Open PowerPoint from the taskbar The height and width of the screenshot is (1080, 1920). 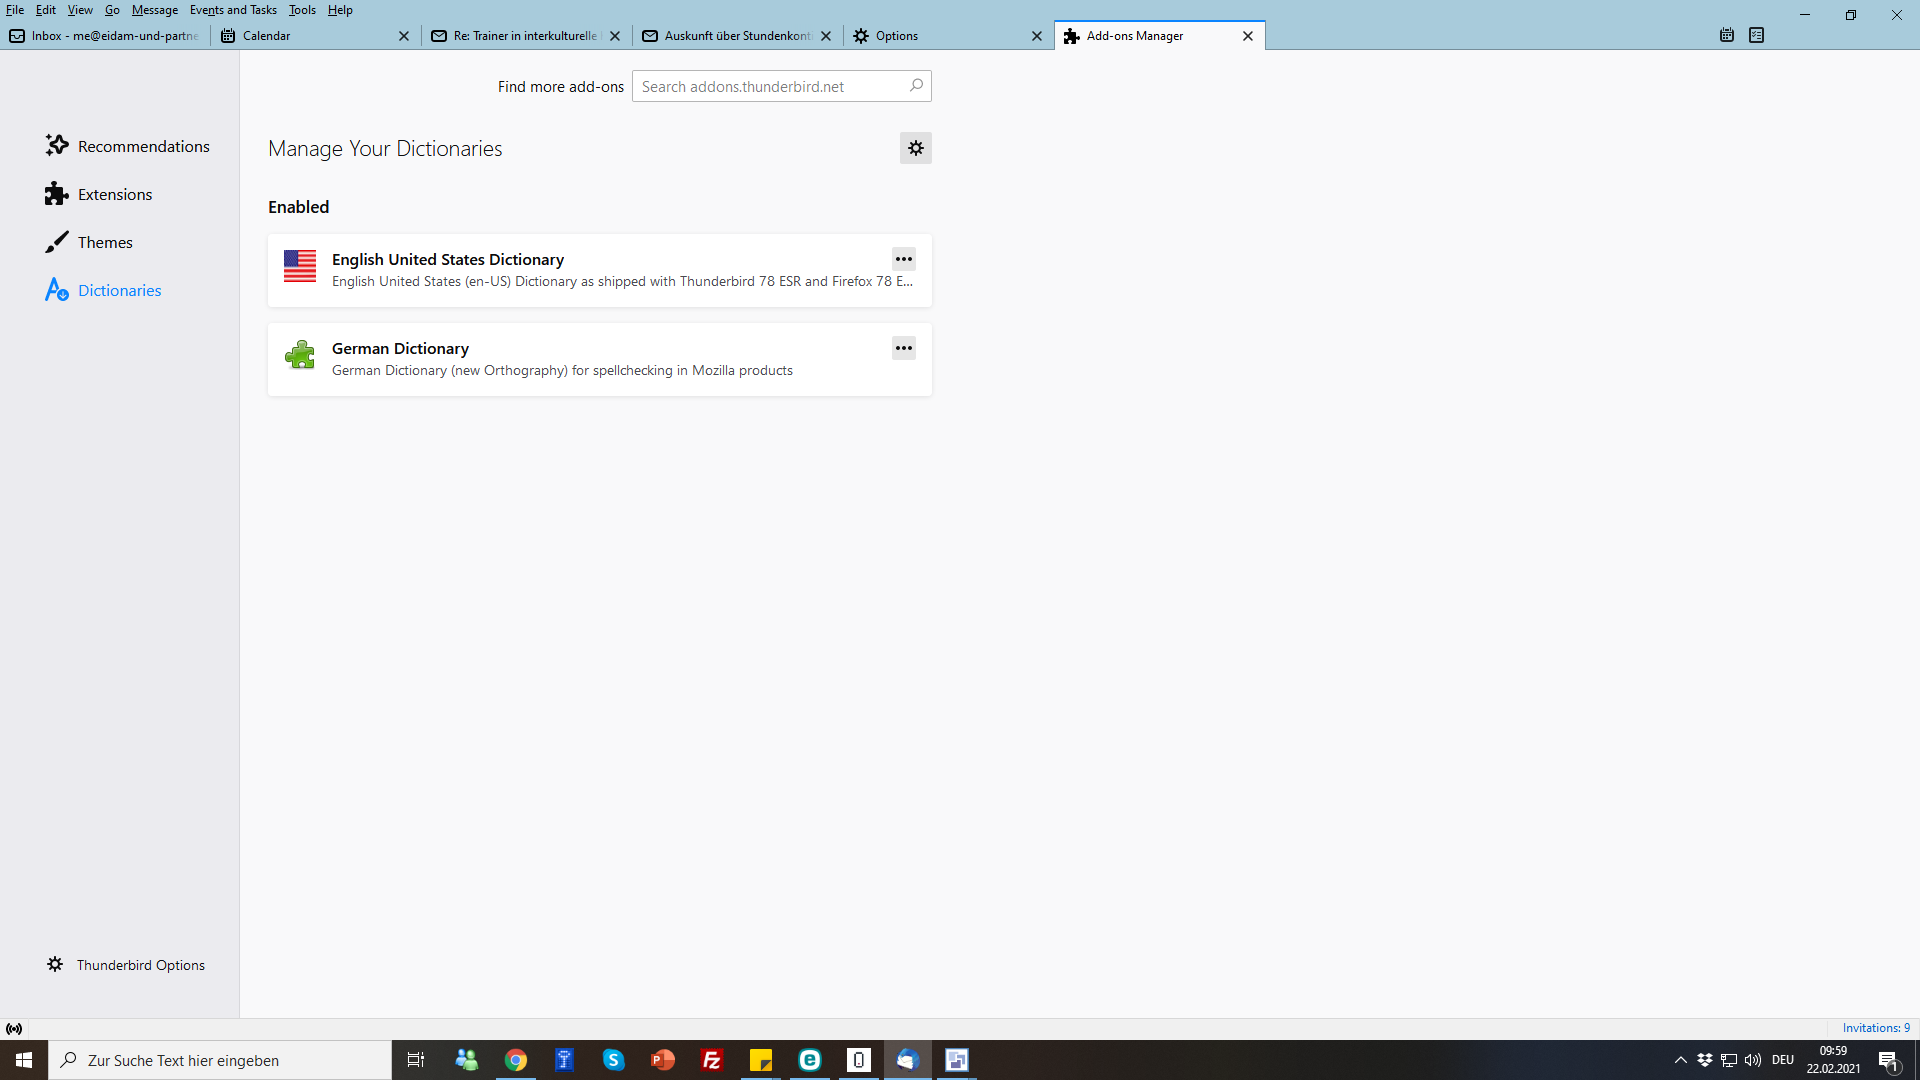click(x=663, y=1060)
